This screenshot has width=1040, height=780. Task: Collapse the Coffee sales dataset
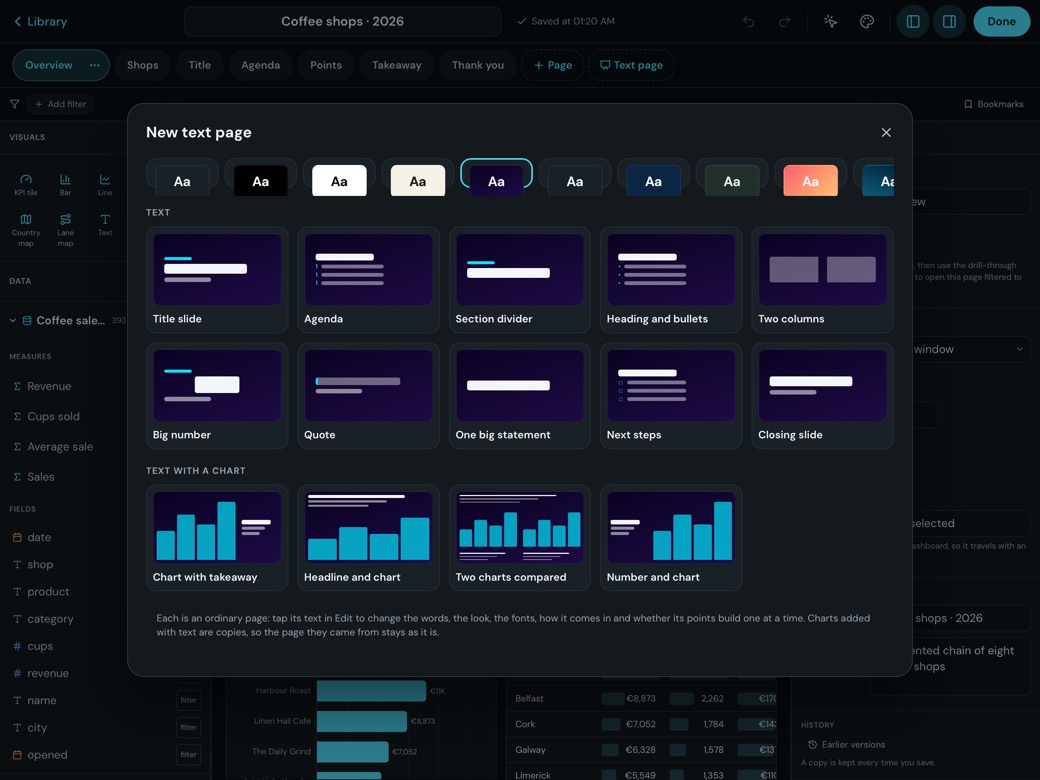pos(13,320)
